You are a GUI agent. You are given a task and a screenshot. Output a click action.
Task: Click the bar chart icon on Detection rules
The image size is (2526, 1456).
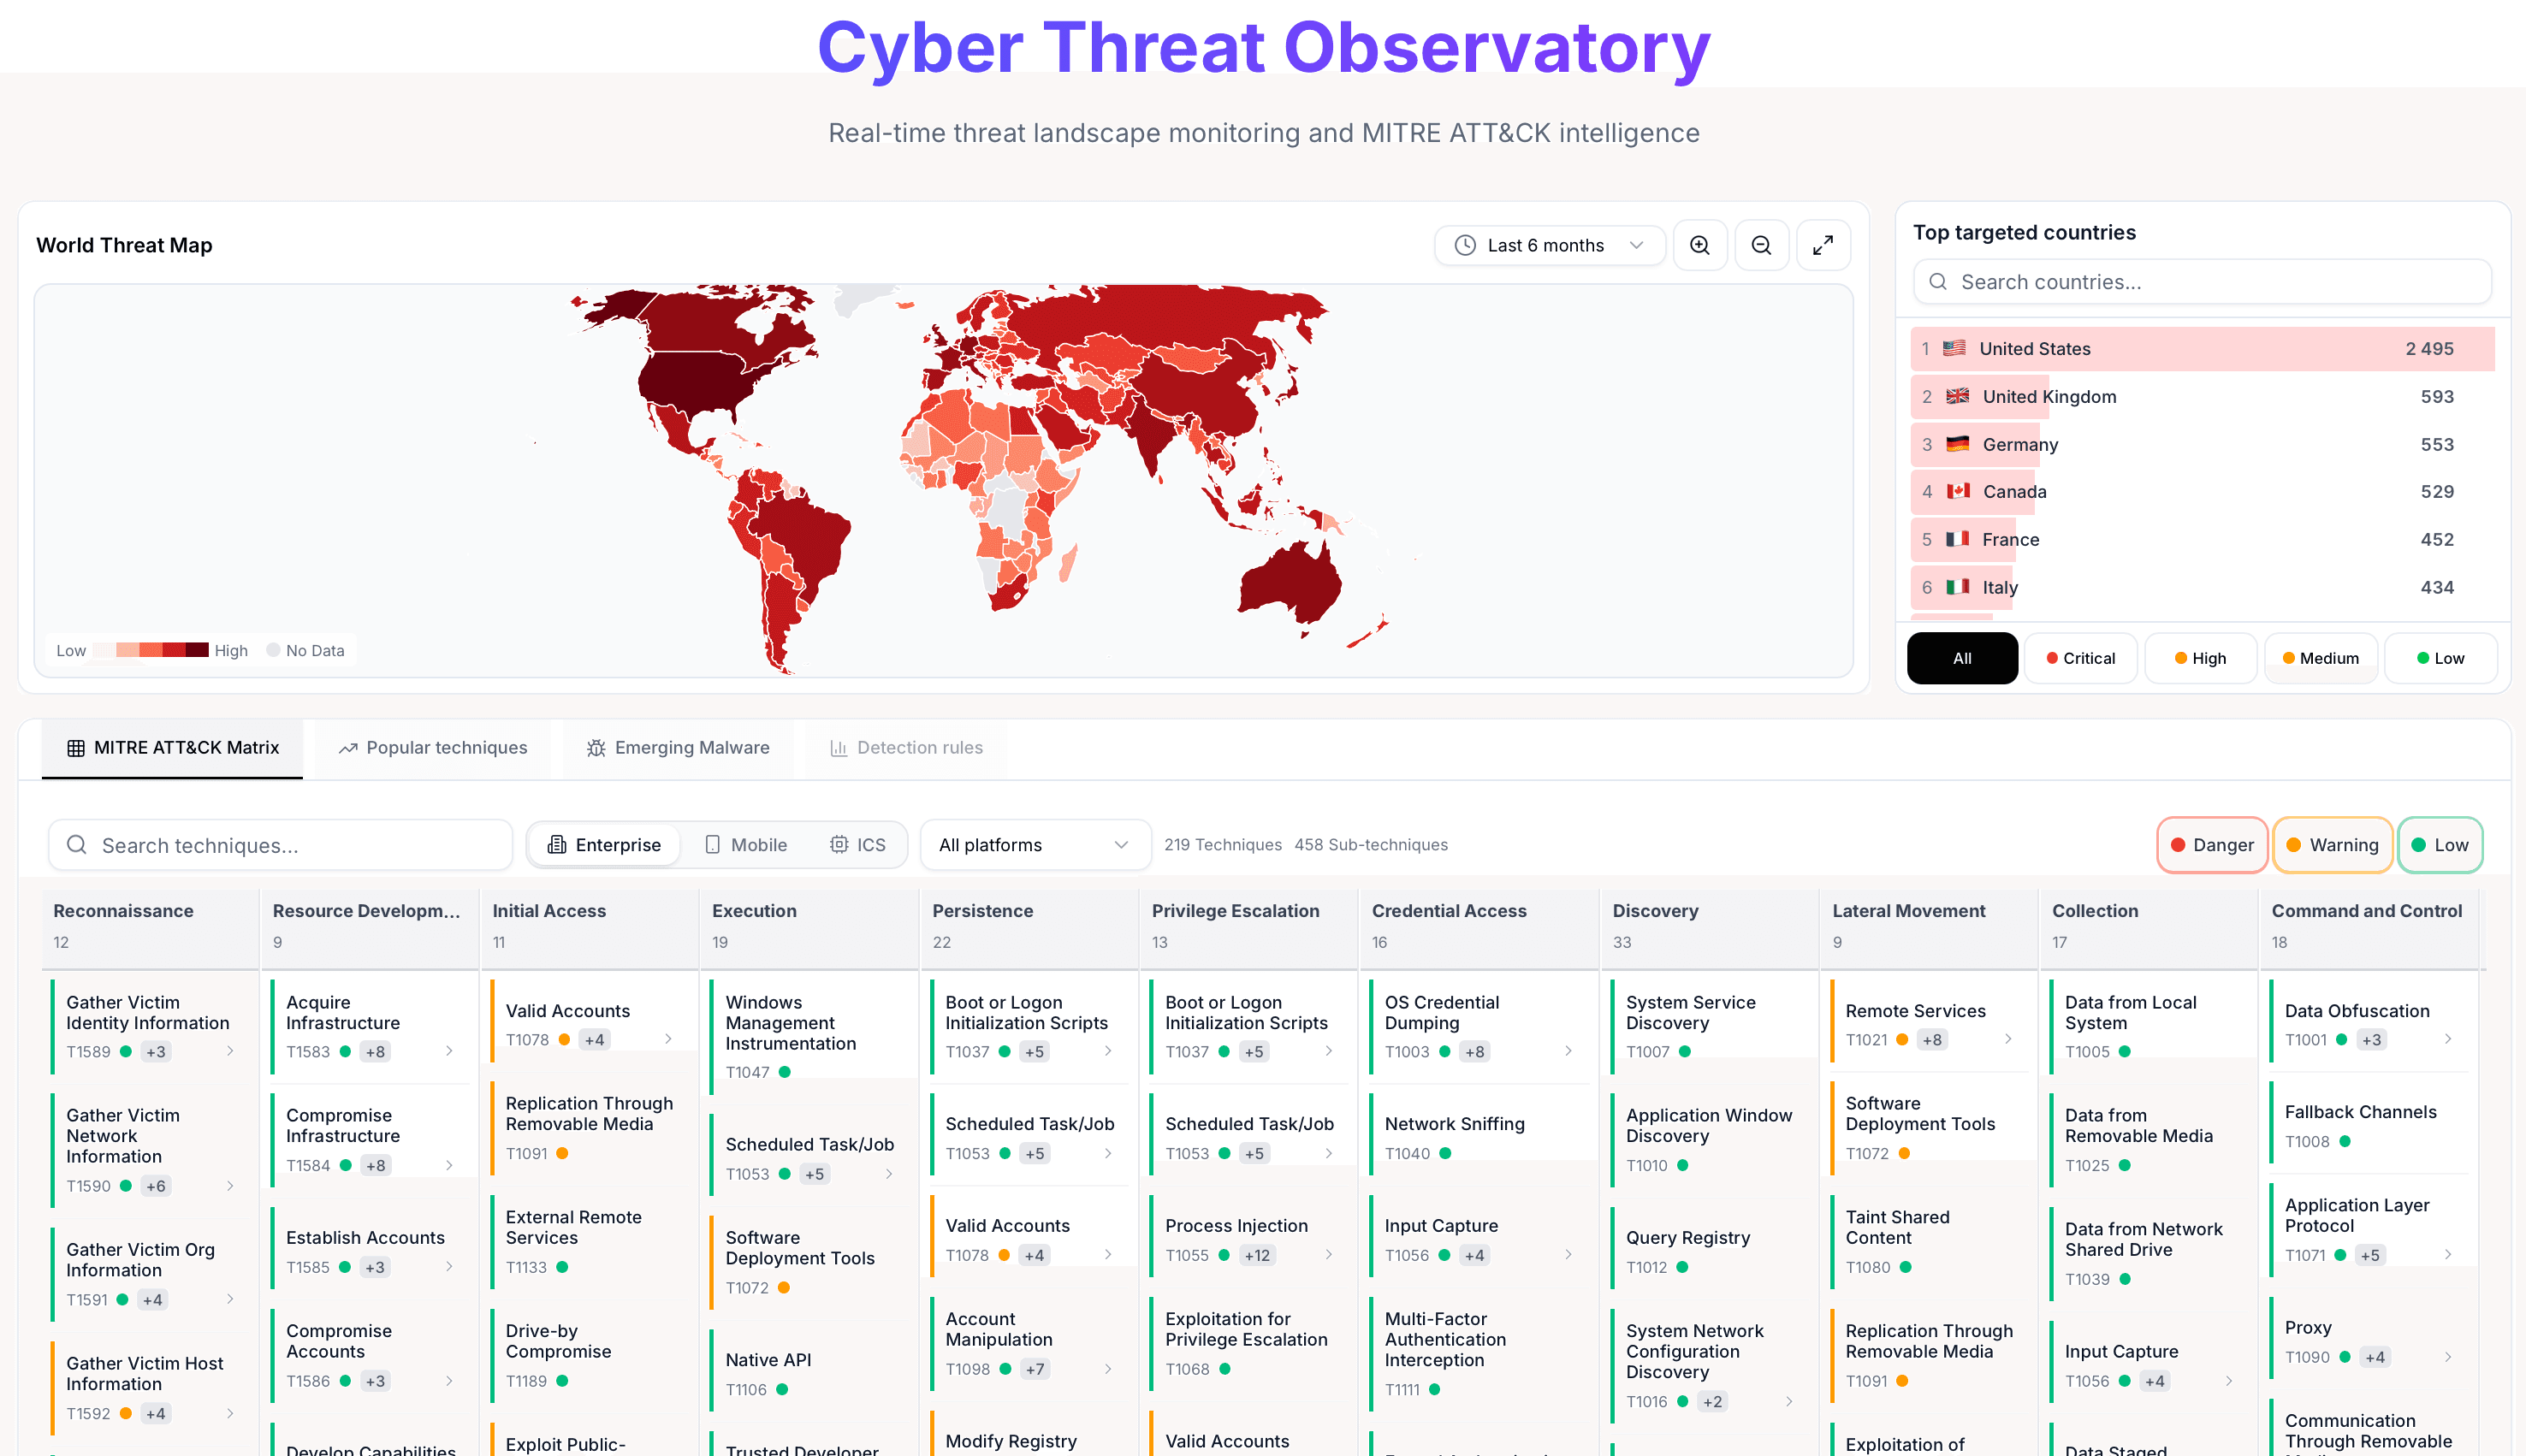tap(839, 748)
